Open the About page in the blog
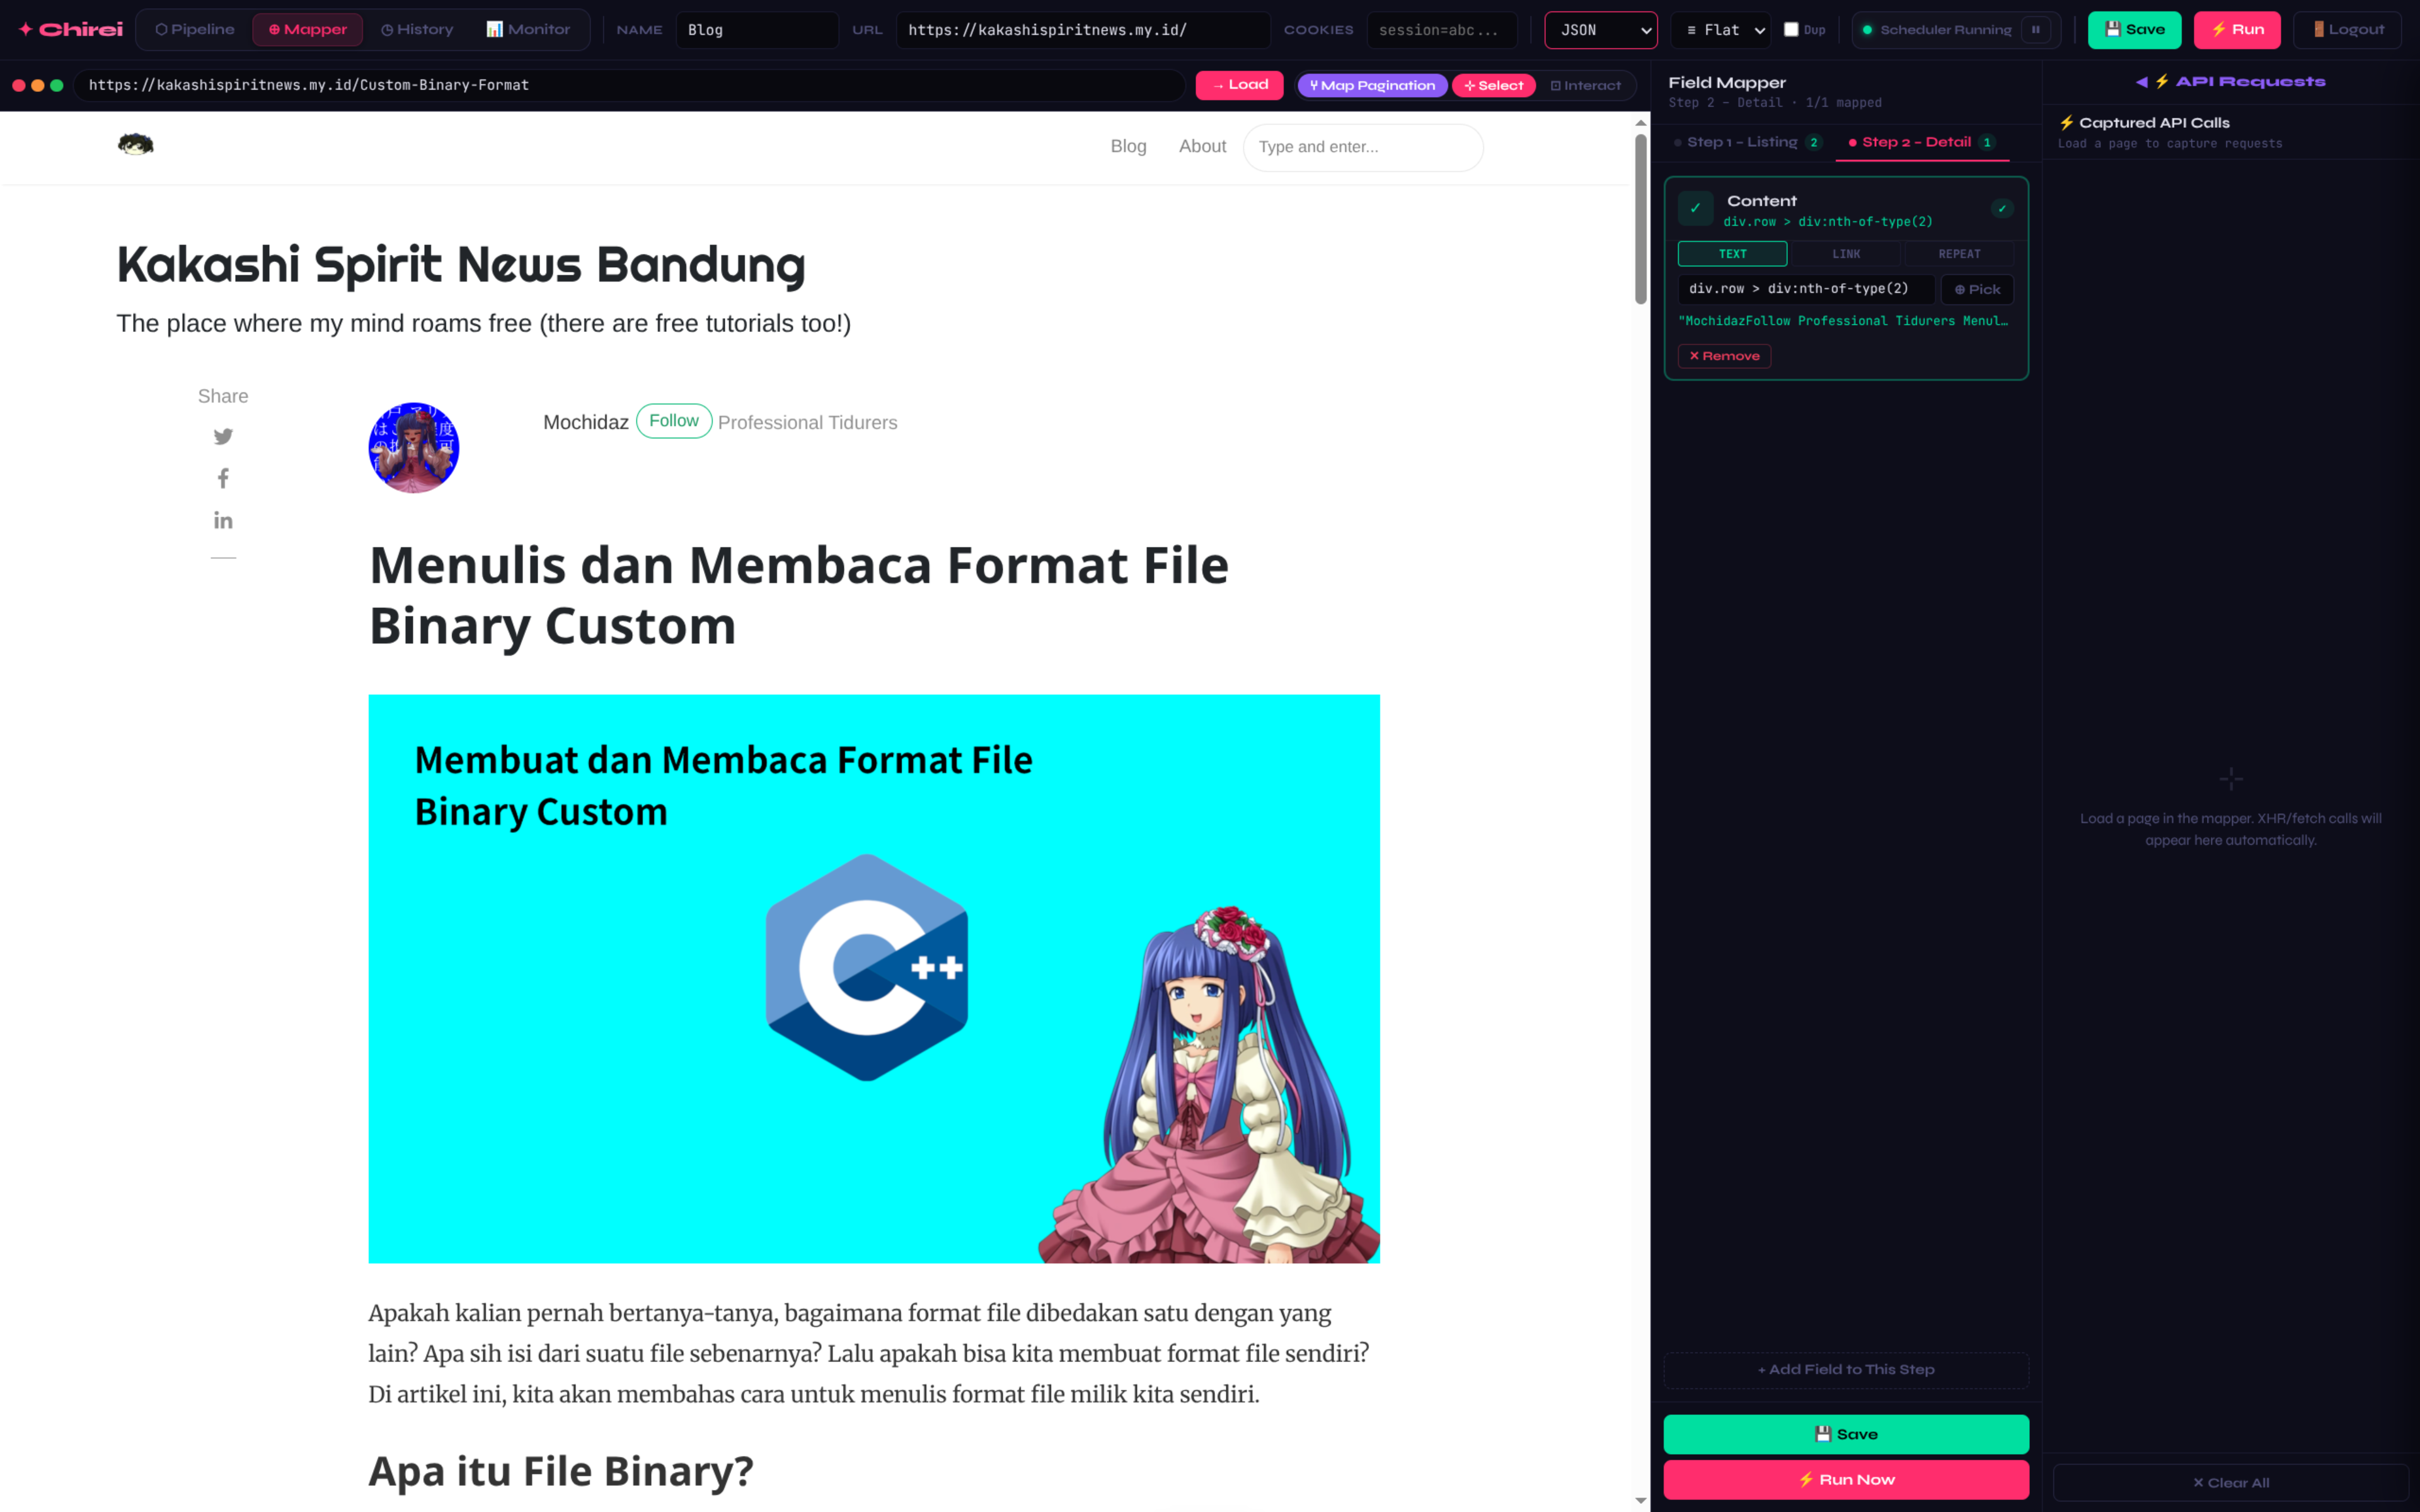 click(x=1202, y=146)
